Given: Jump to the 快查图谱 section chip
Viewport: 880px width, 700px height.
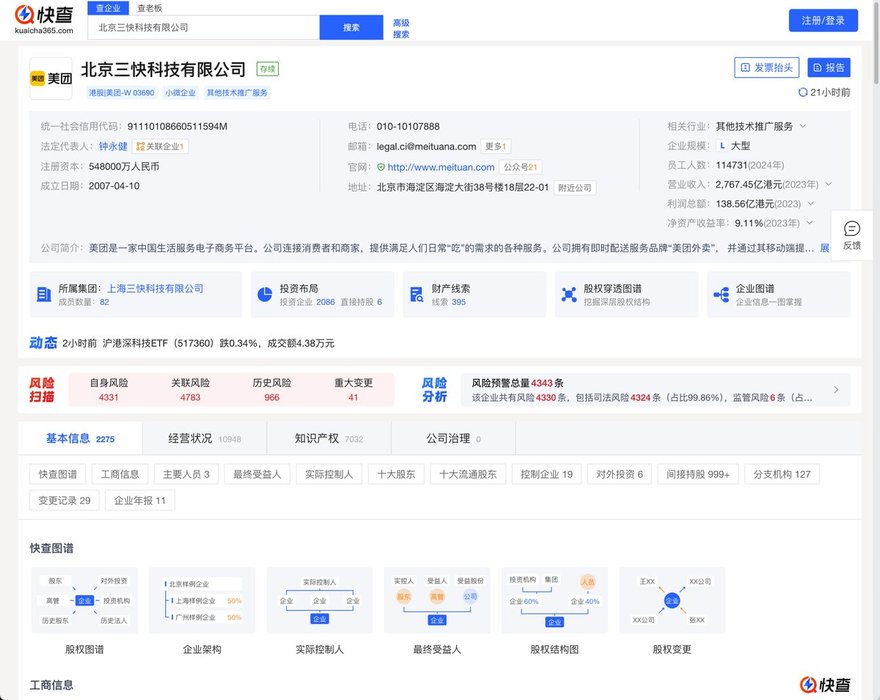Looking at the screenshot, I should [x=57, y=474].
